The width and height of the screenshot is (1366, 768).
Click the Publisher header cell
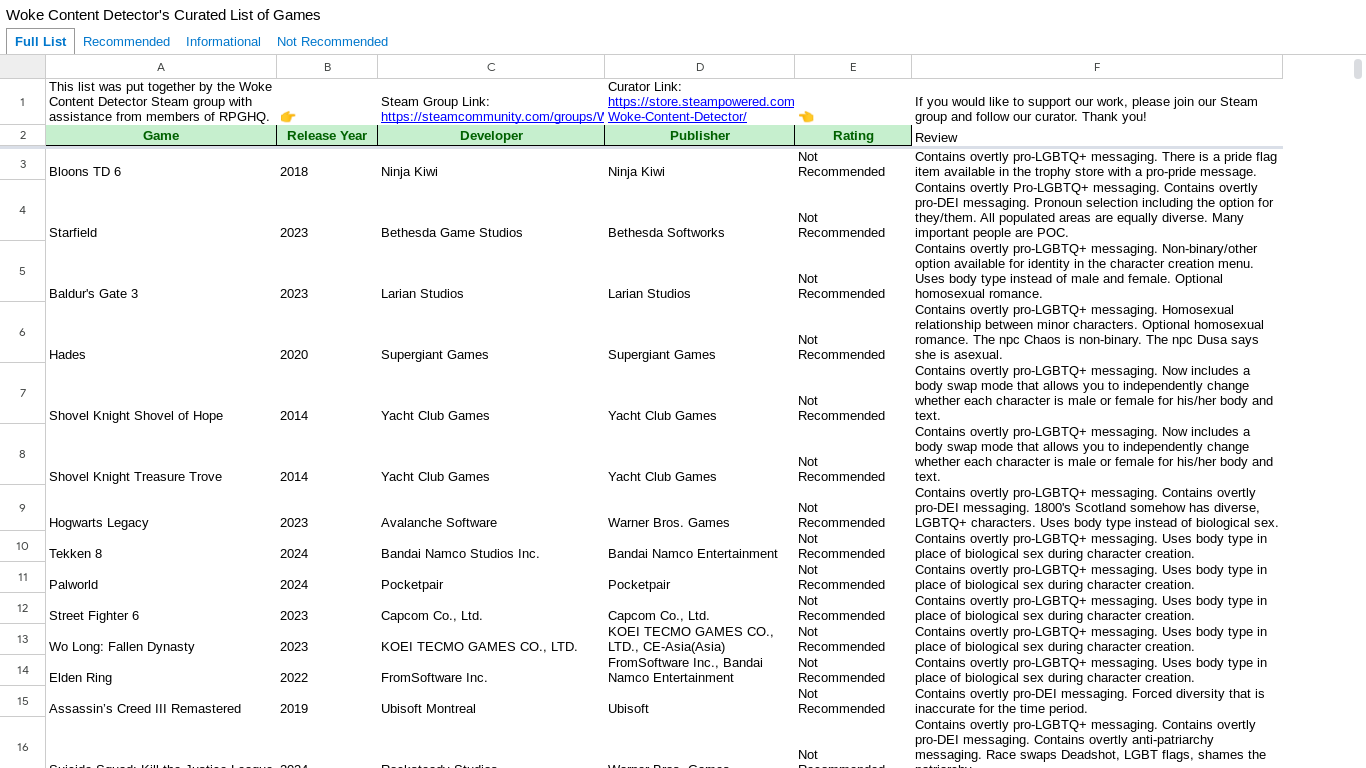[x=700, y=136]
